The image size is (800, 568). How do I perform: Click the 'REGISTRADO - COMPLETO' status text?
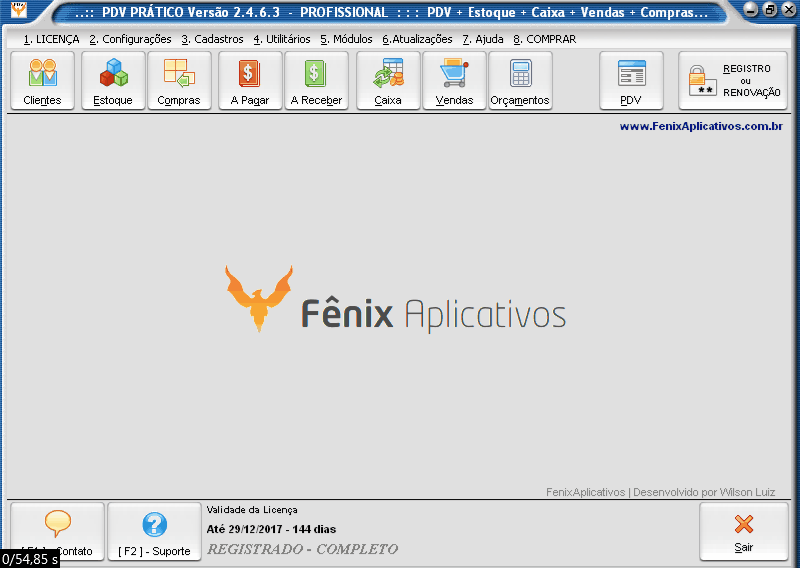302,549
